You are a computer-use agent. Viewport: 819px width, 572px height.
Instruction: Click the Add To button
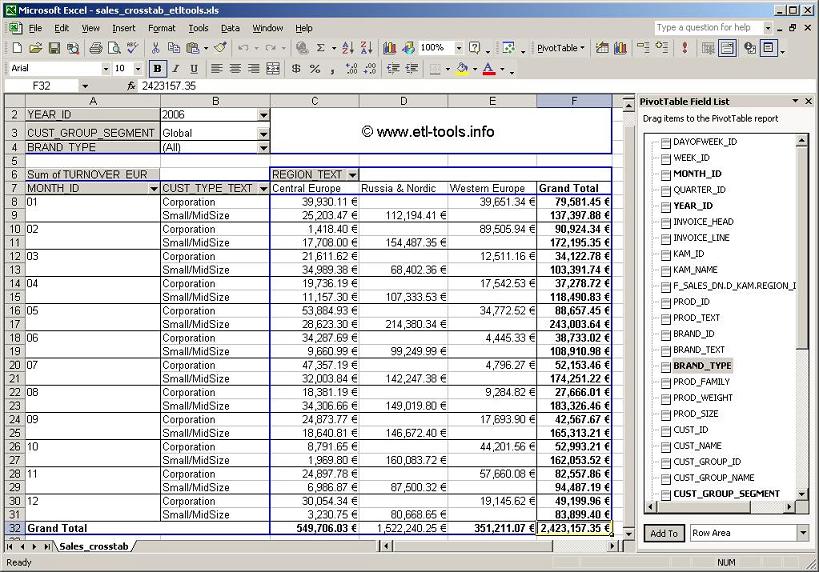point(664,533)
